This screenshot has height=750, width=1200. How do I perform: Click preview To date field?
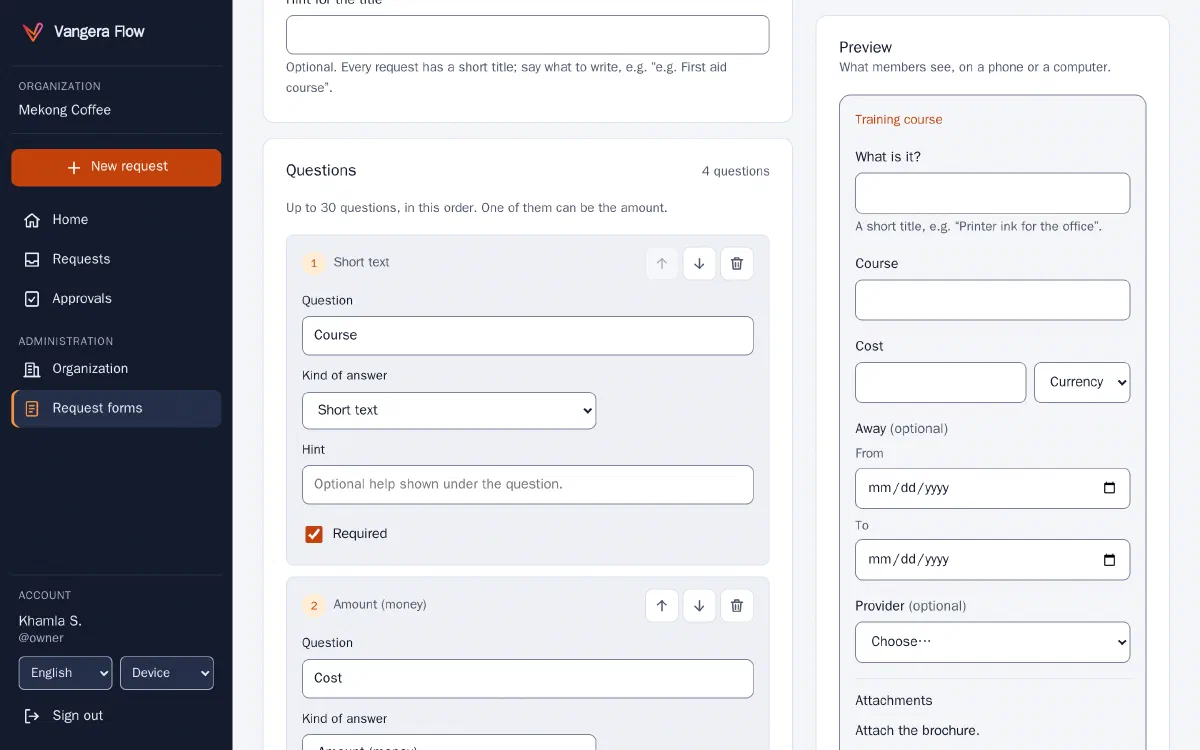[x=992, y=560]
